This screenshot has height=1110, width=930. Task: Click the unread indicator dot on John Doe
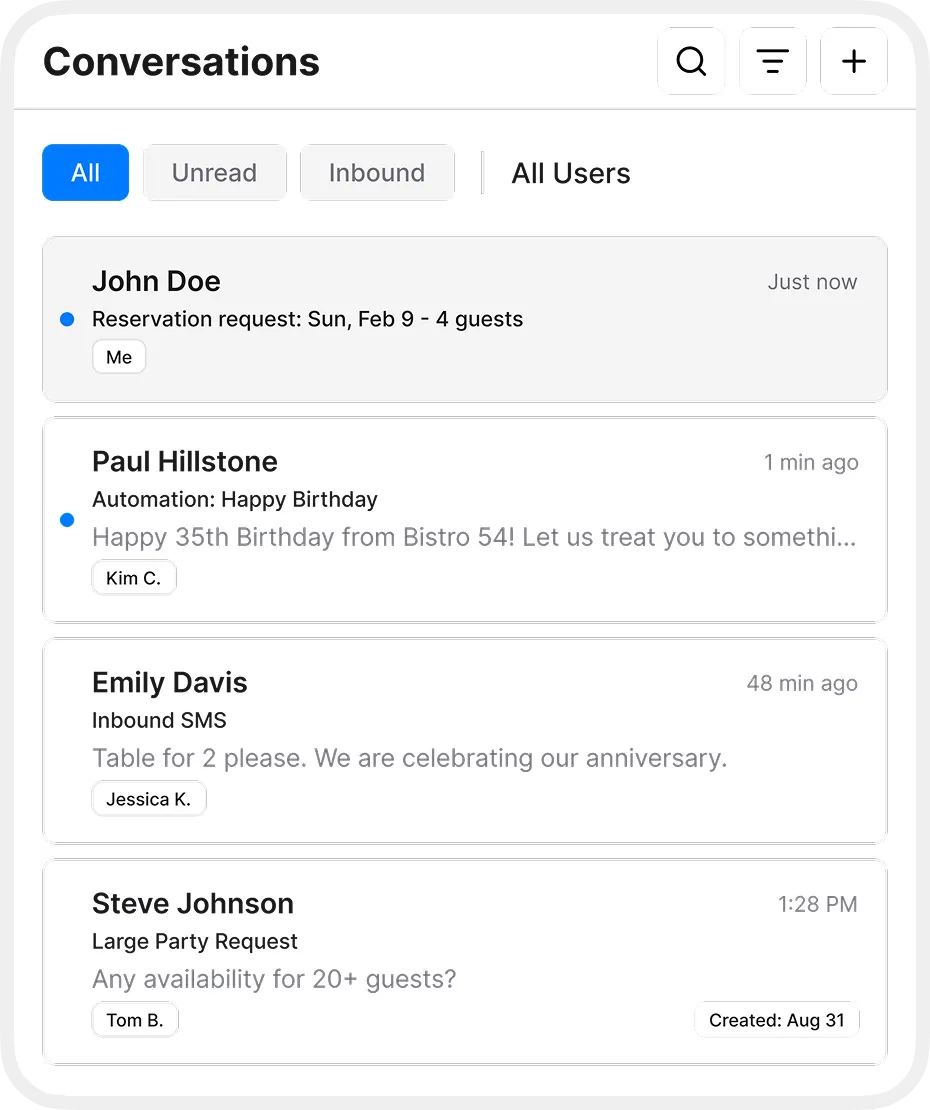click(67, 319)
